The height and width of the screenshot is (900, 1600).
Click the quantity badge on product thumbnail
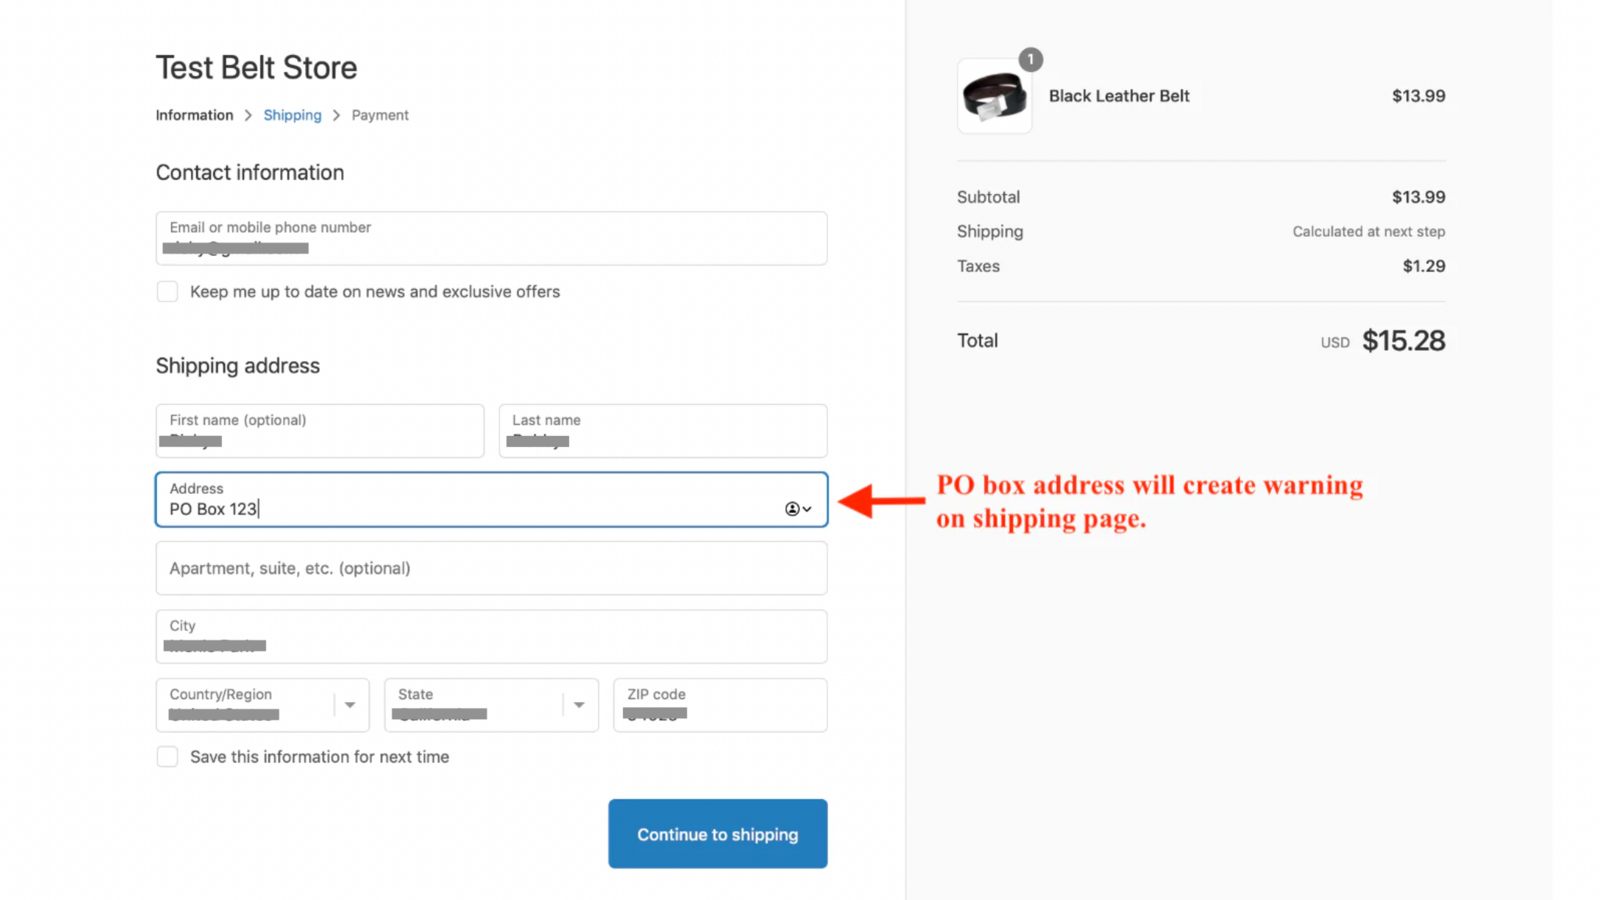point(1030,60)
